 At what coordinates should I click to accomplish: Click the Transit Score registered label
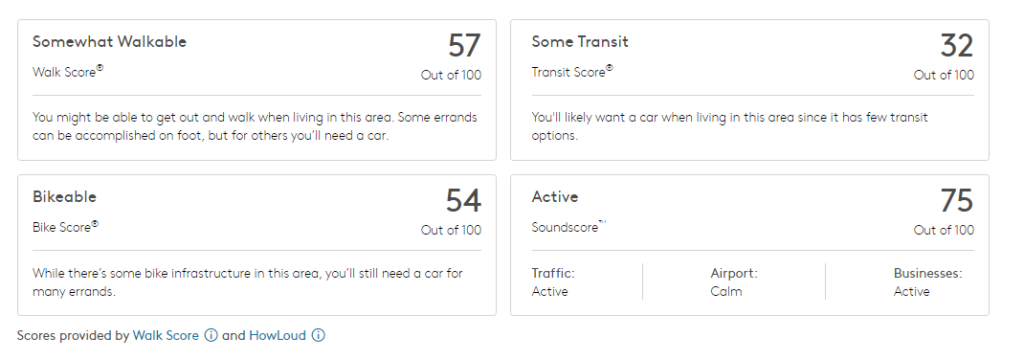click(x=572, y=72)
